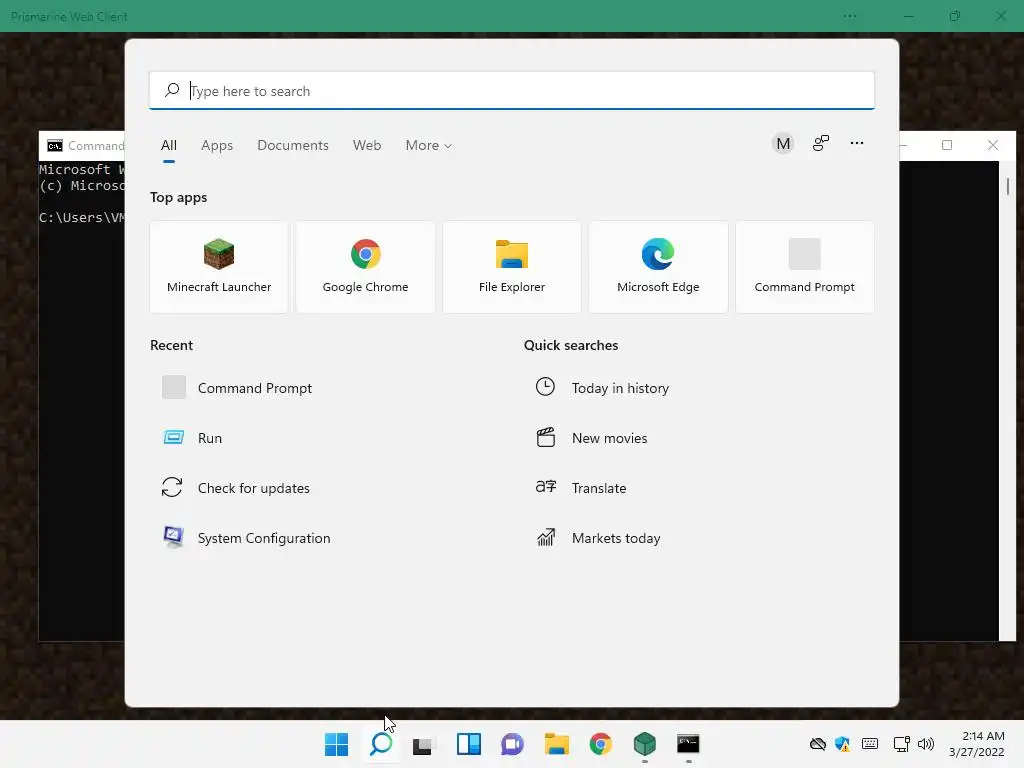Image resolution: width=1024 pixels, height=768 pixels.
Task: Launch Google Chrome from Top apps
Action: 365,267
